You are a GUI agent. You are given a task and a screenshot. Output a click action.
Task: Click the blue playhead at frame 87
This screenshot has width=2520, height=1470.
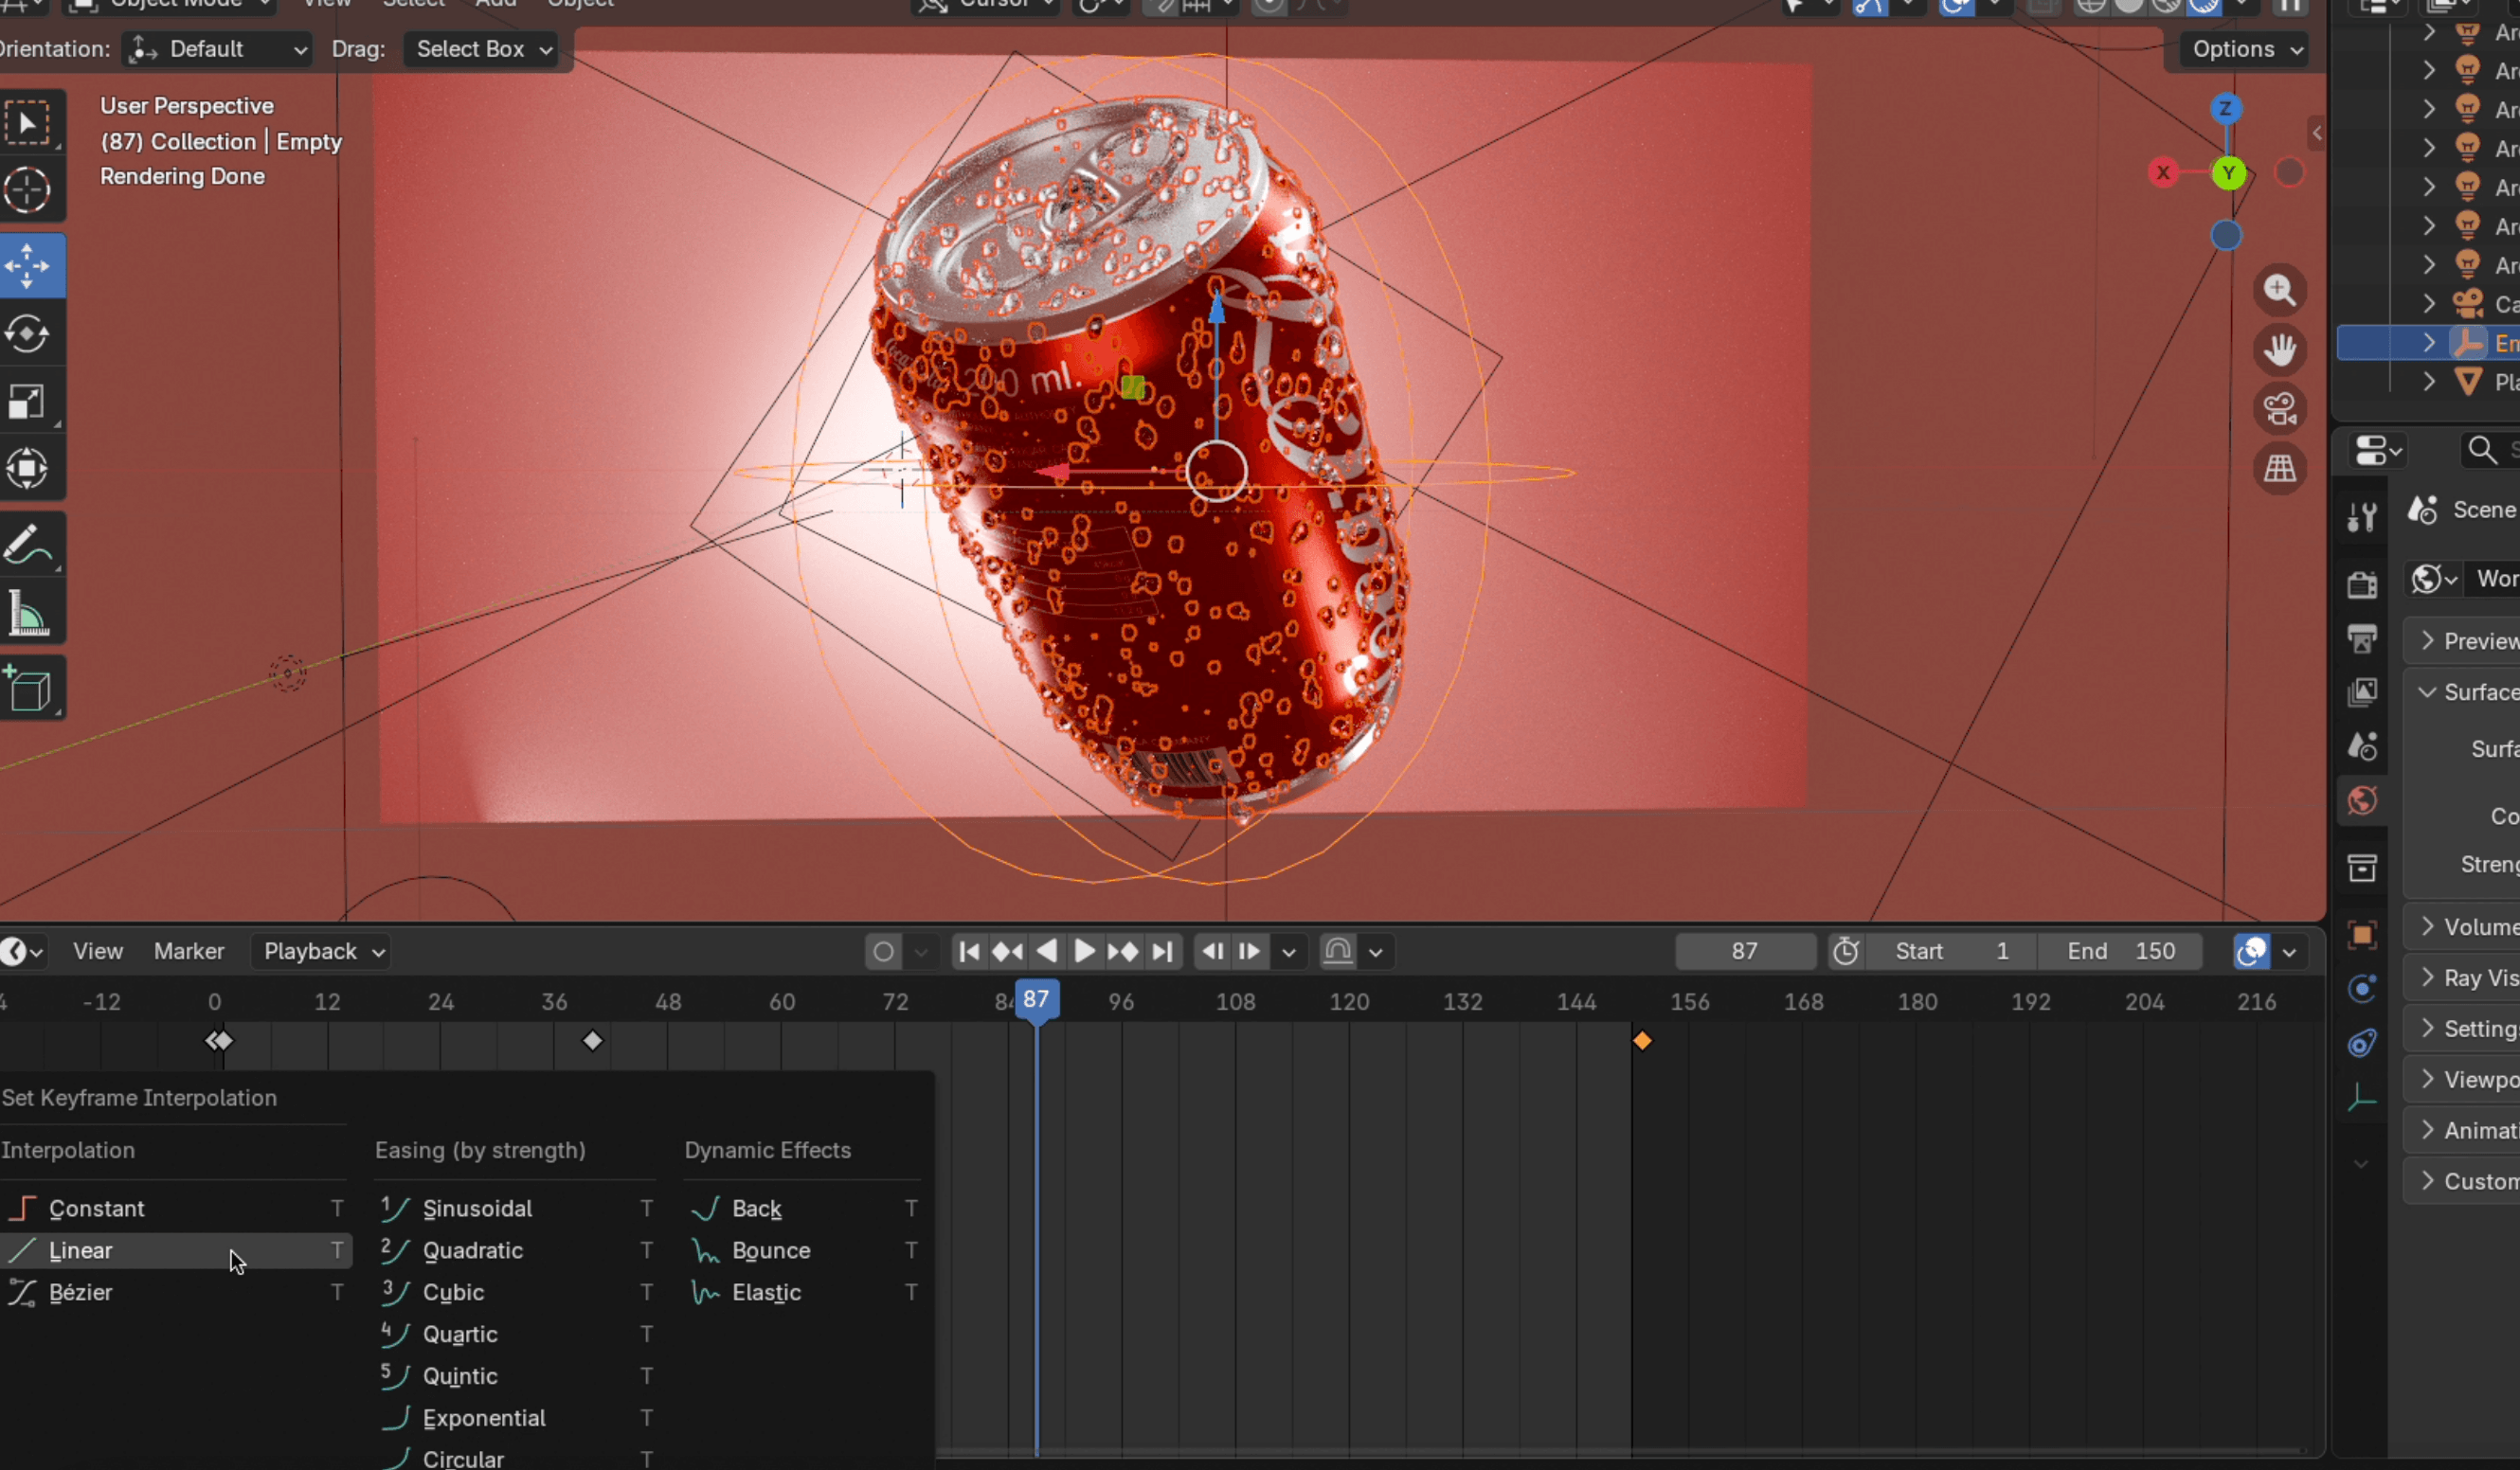[1037, 999]
